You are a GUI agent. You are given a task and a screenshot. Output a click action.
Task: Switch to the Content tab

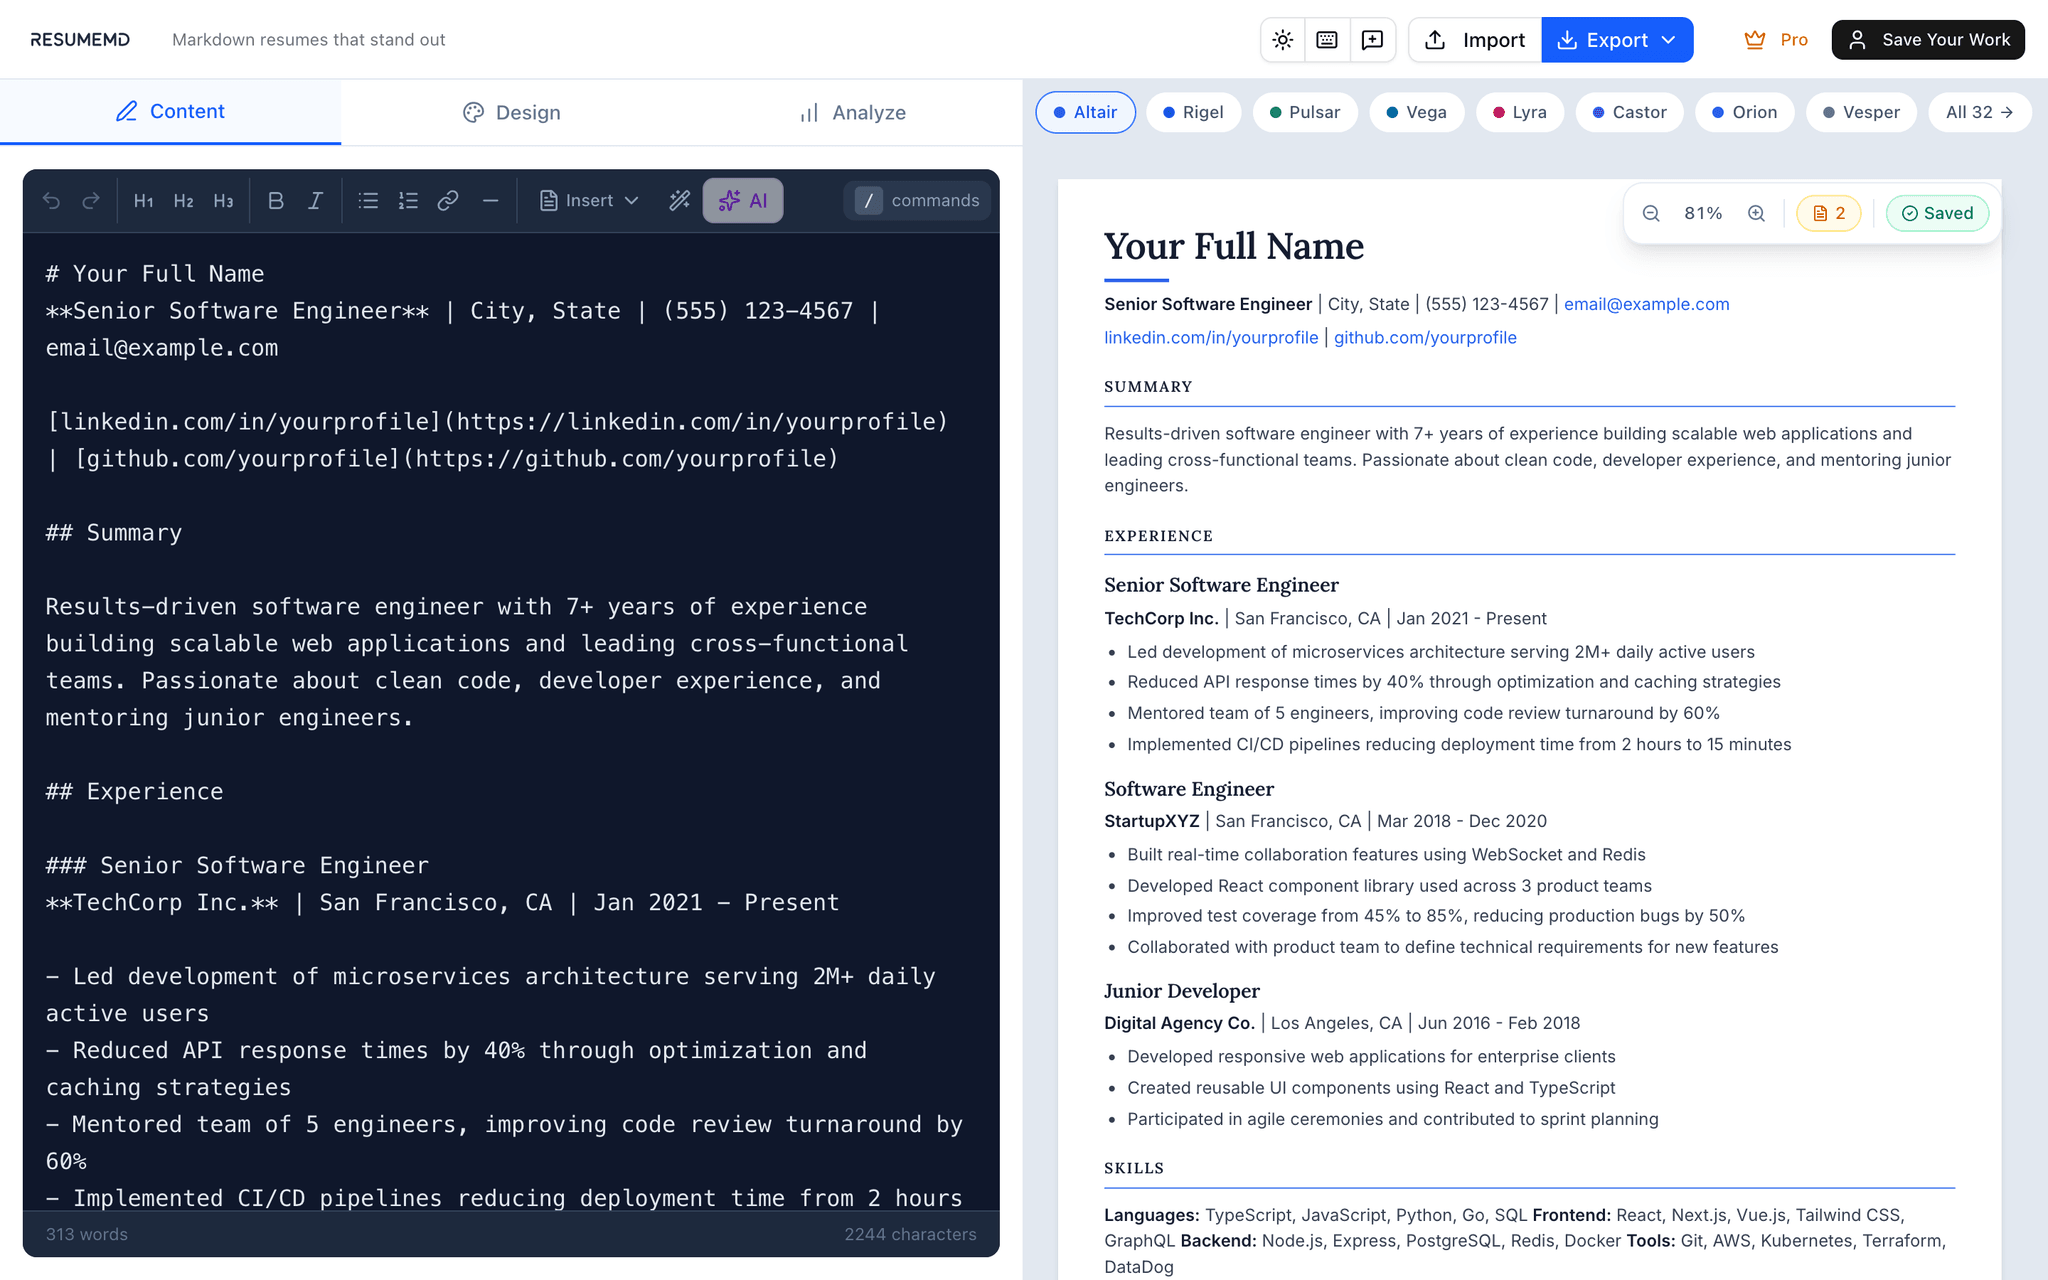[x=170, y=112]
